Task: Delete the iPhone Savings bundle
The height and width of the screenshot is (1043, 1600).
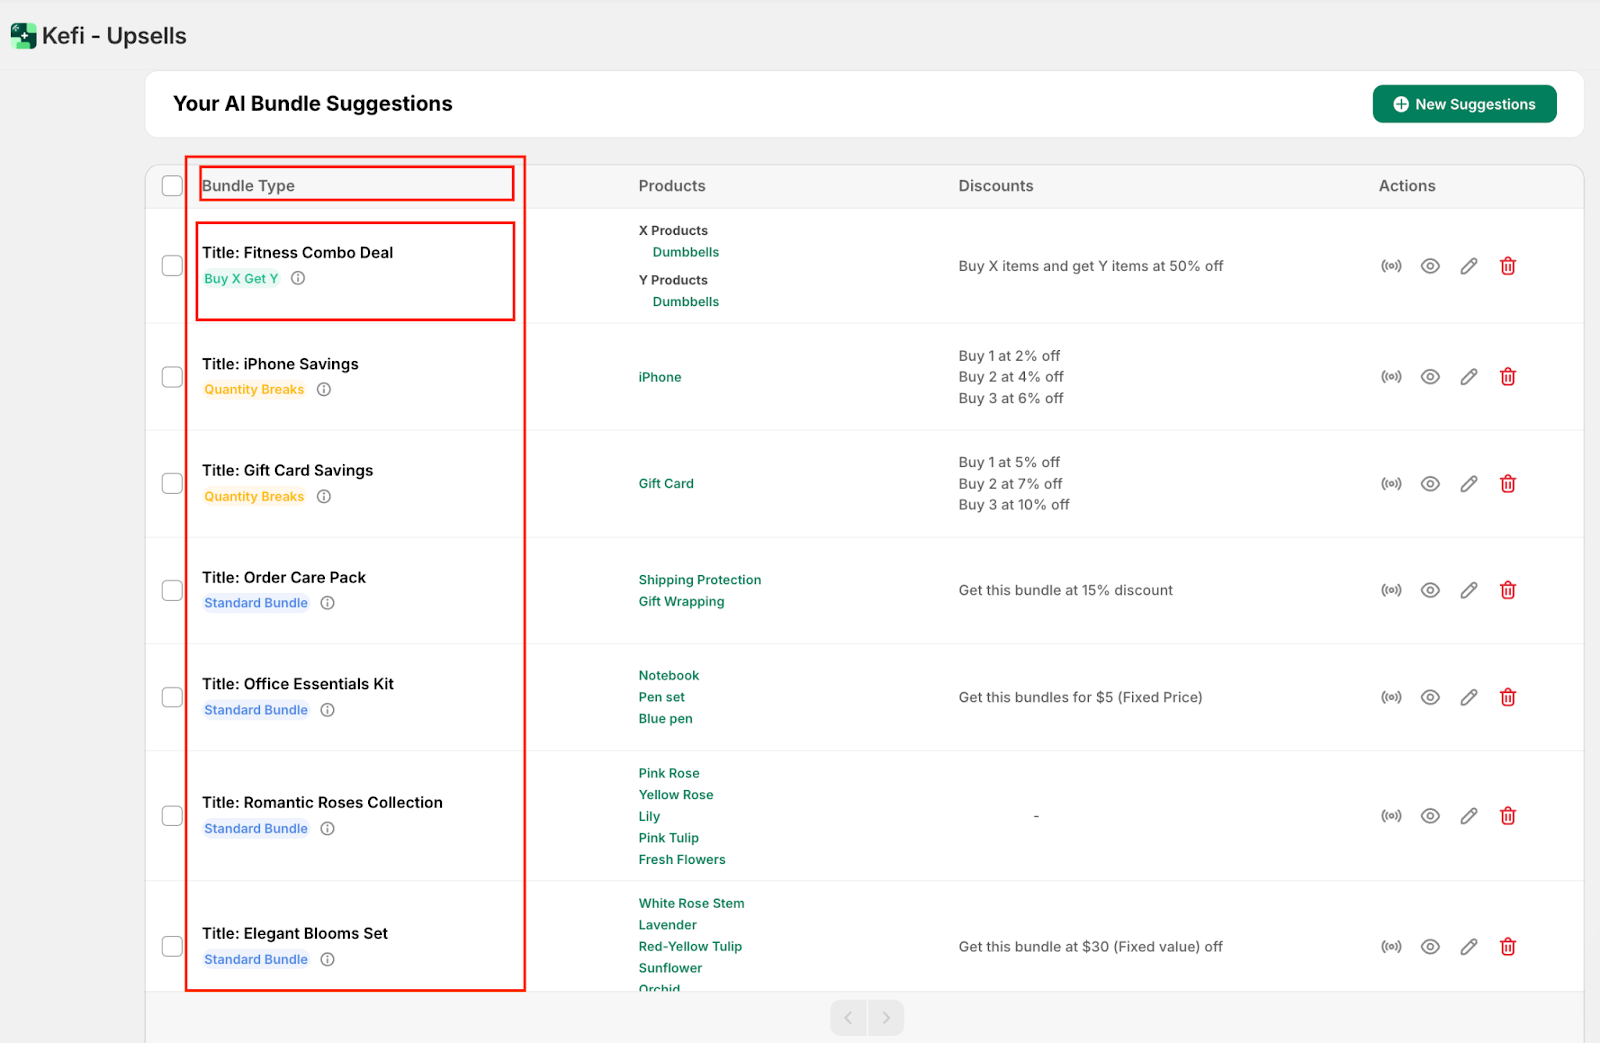Action: pos(1507,377)
